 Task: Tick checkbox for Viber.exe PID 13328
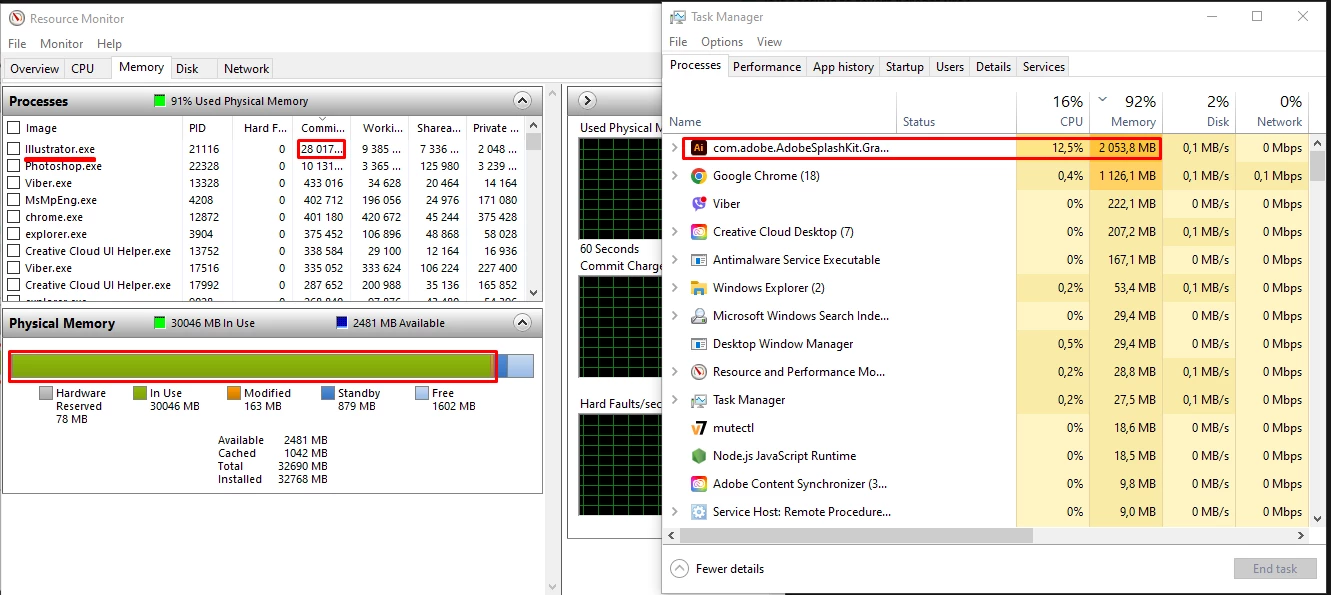[x=14, y=183]
